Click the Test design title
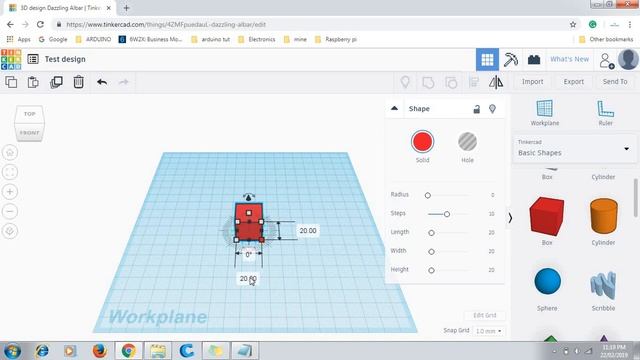The height and width of the screenshot is (360, 640). pos(65,59)
